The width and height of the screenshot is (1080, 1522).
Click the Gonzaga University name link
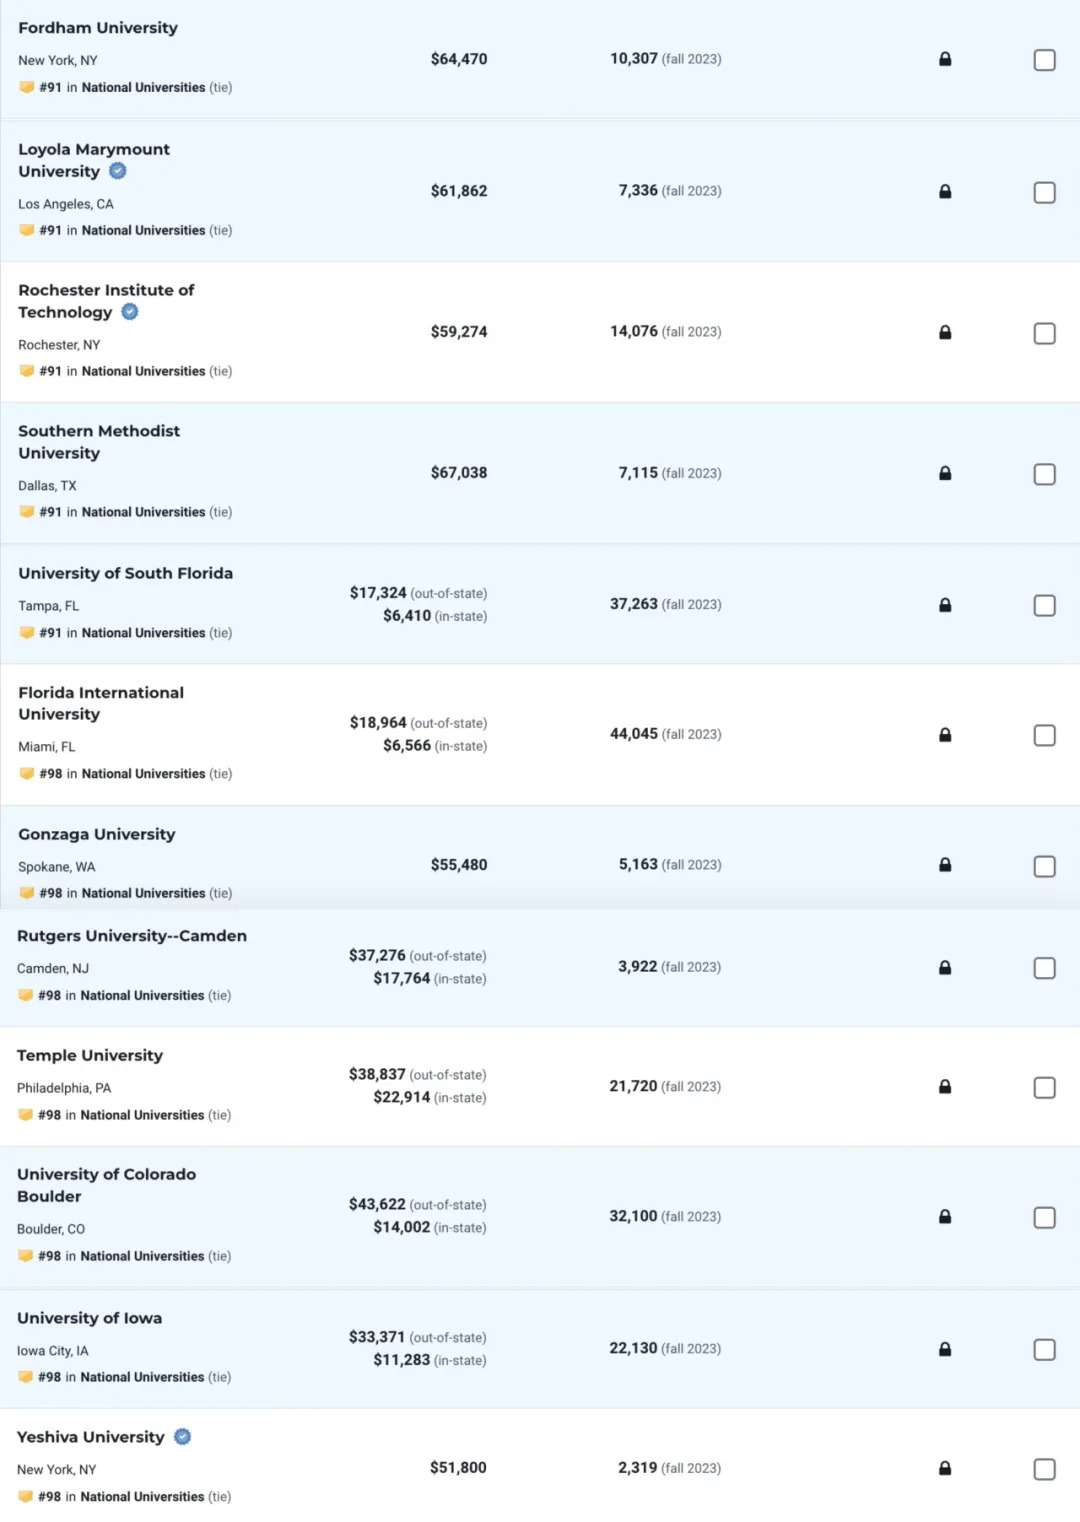coord(96,834)
